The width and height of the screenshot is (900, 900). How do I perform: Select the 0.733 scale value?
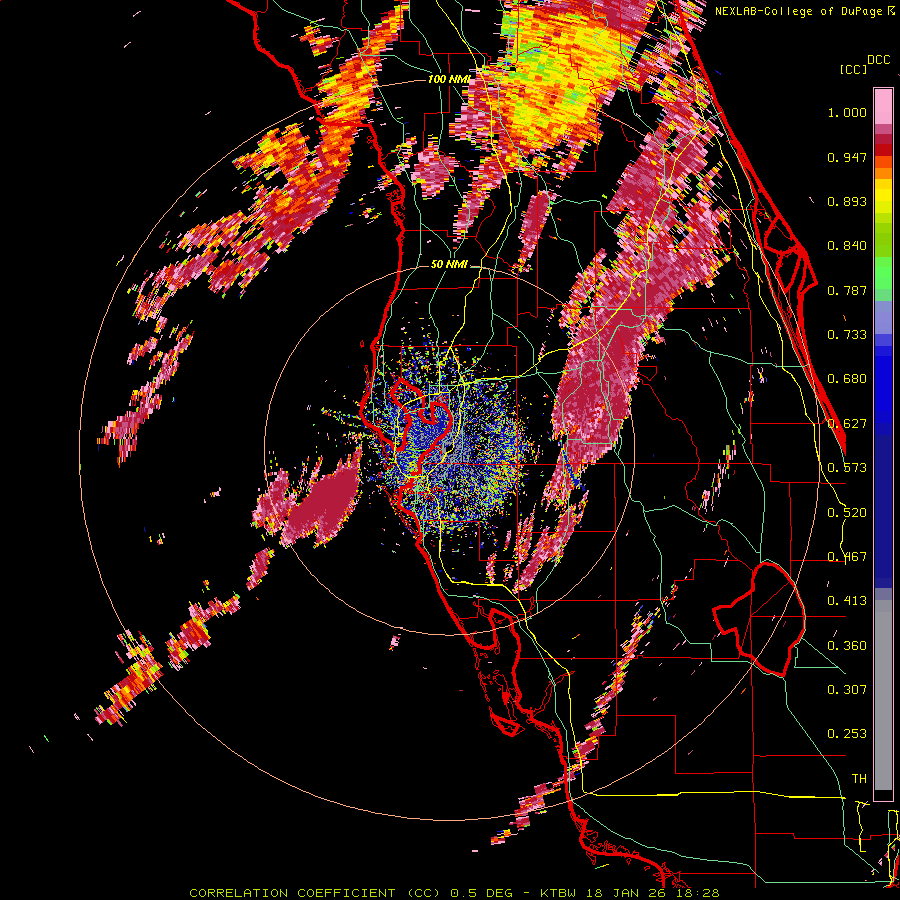point(847,335)
